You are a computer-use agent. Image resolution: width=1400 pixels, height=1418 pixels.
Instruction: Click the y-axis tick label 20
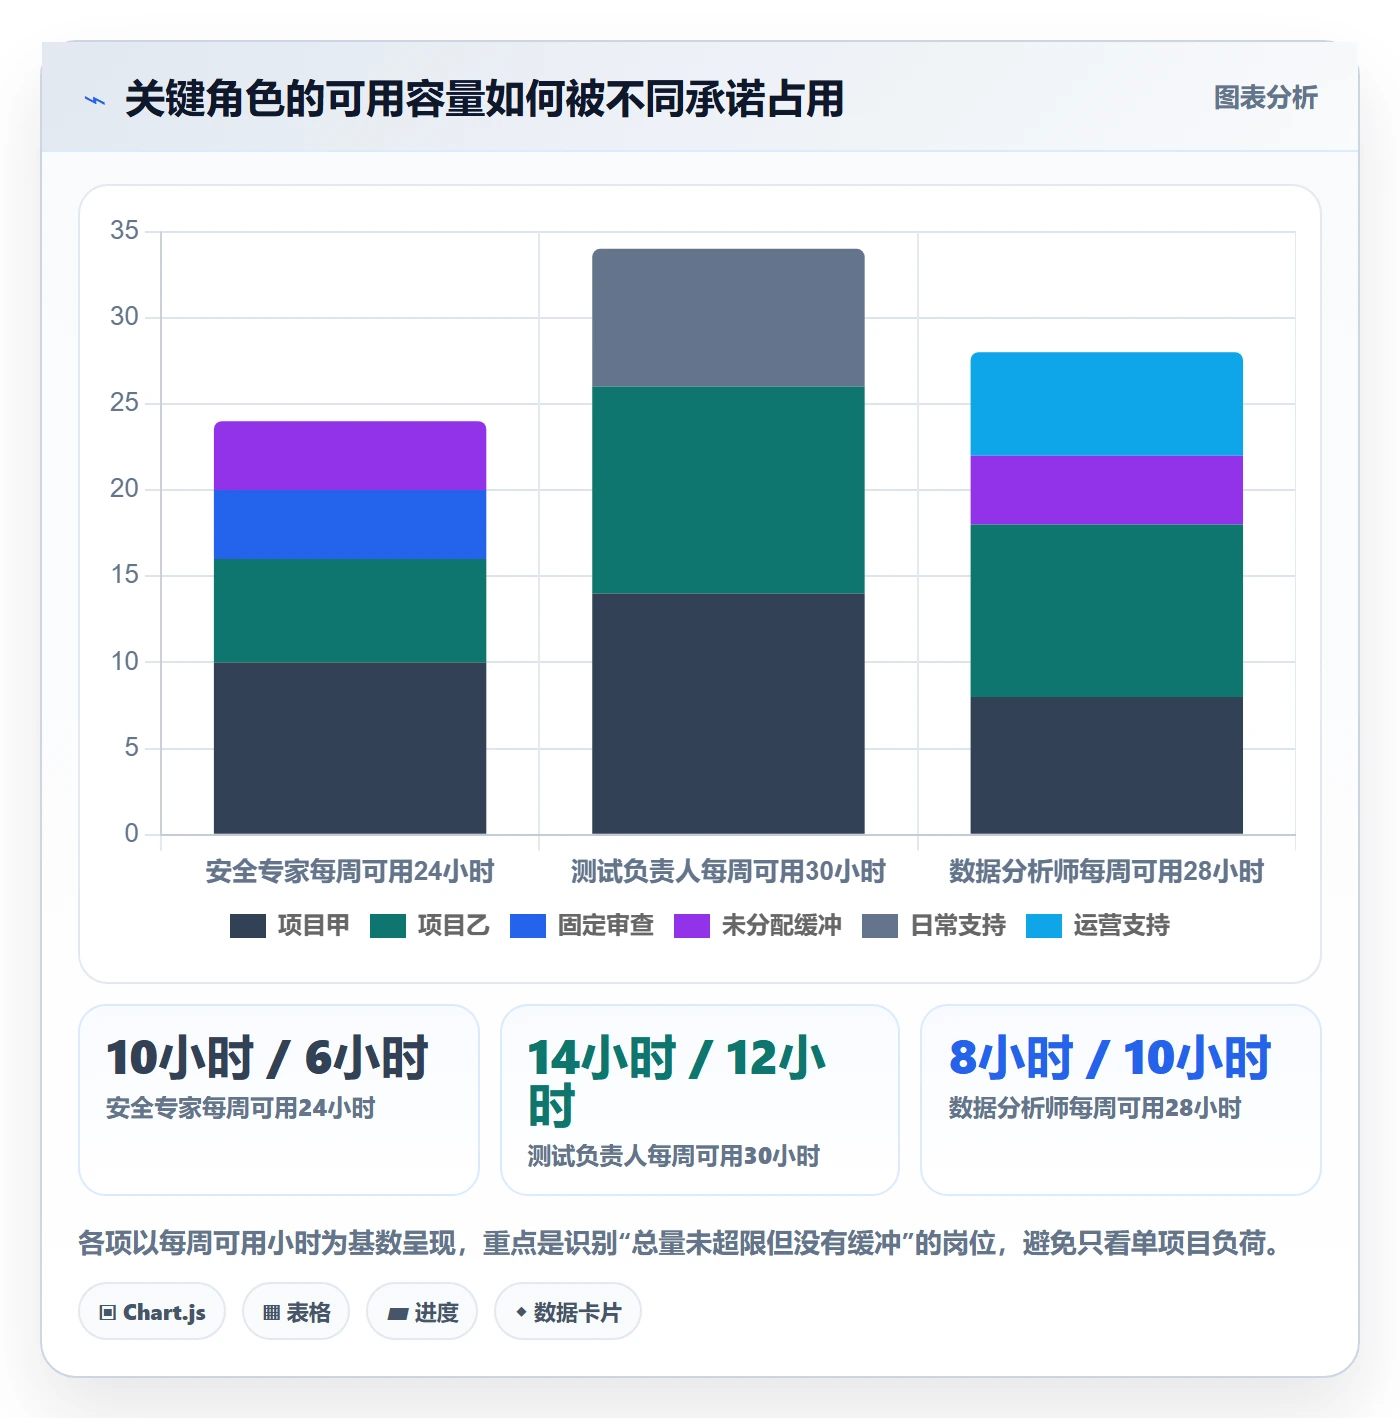click(x=124, y=489)
